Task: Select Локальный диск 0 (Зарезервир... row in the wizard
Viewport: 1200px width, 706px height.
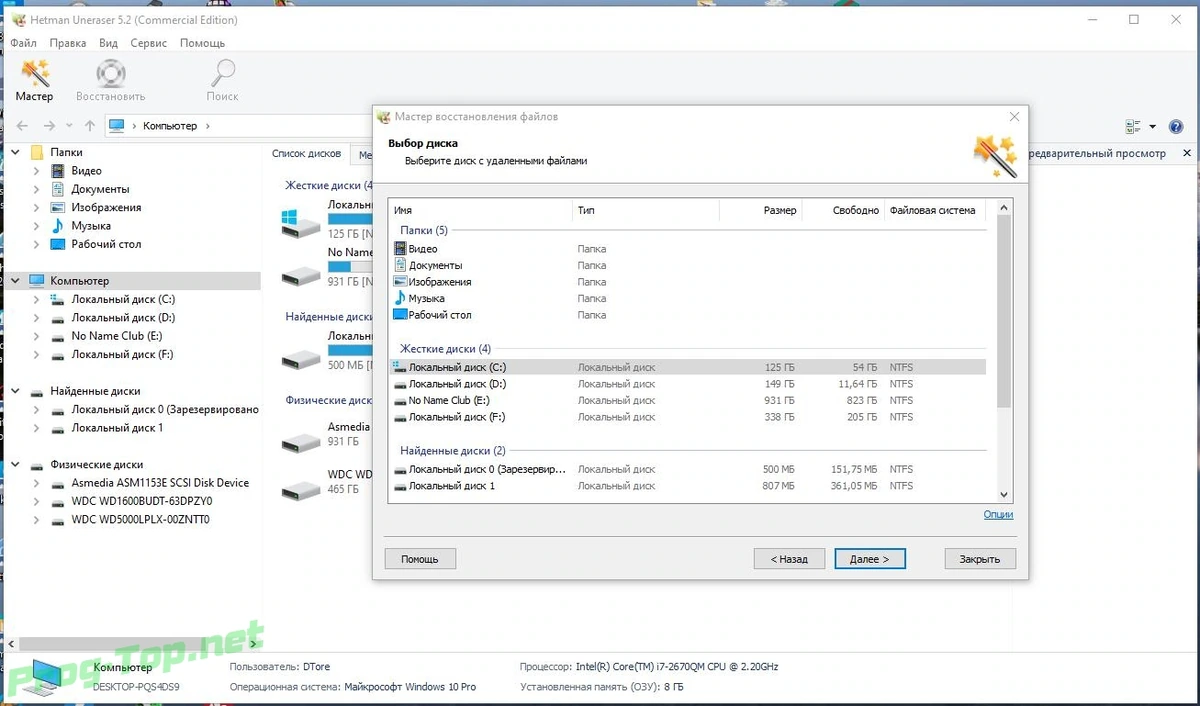Action: click(687, 469)
